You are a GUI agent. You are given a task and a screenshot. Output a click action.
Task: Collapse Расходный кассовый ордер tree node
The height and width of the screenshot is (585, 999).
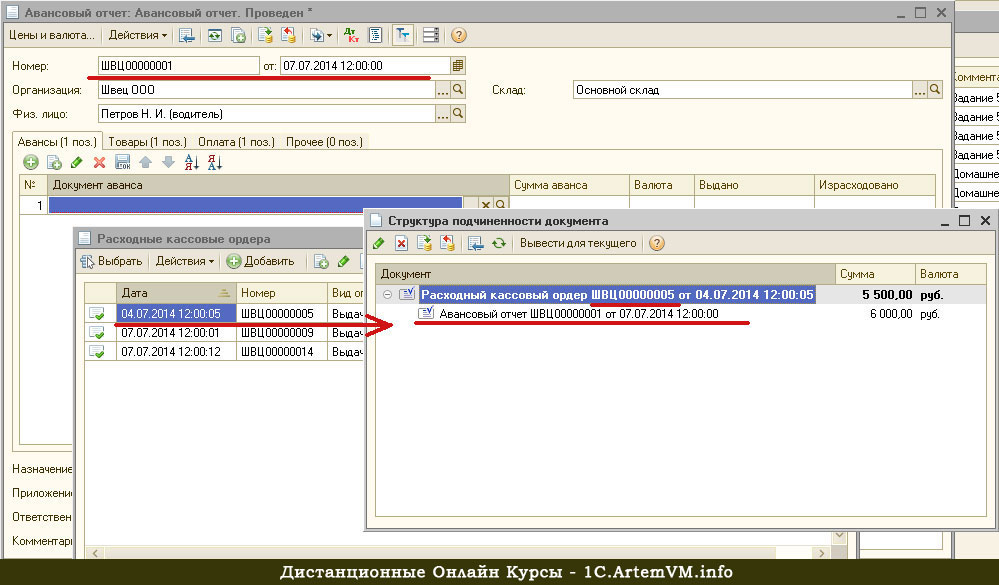(x=387, y=295)
